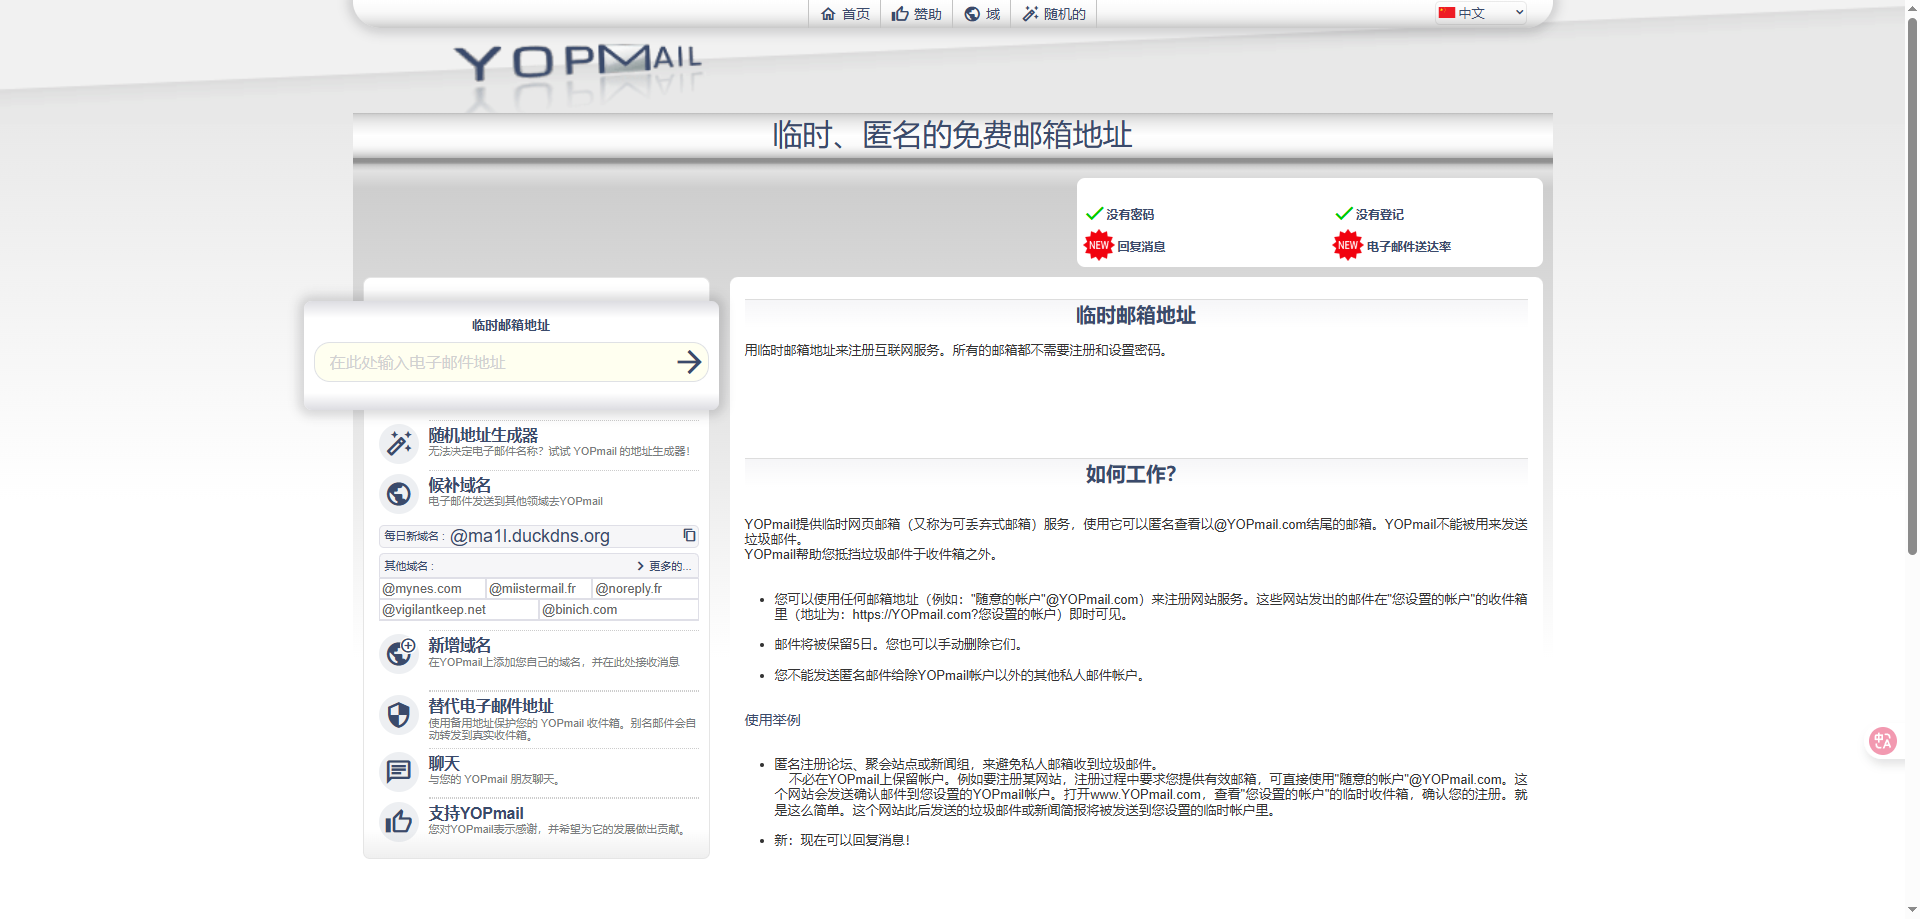Click the add new domain icon
Viewport: 1920px width, 919px height.
[x=399, y=652]
